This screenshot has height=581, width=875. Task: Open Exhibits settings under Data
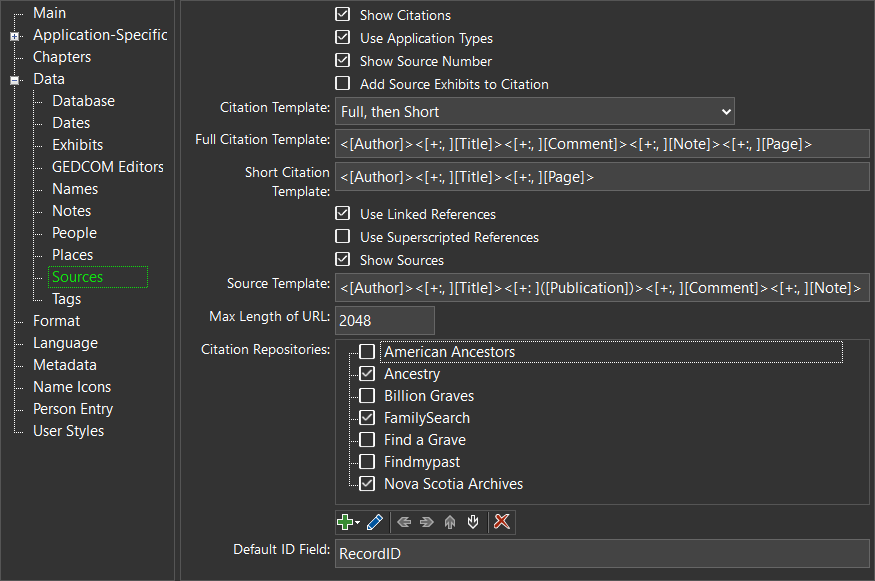(x=78, y=145)
